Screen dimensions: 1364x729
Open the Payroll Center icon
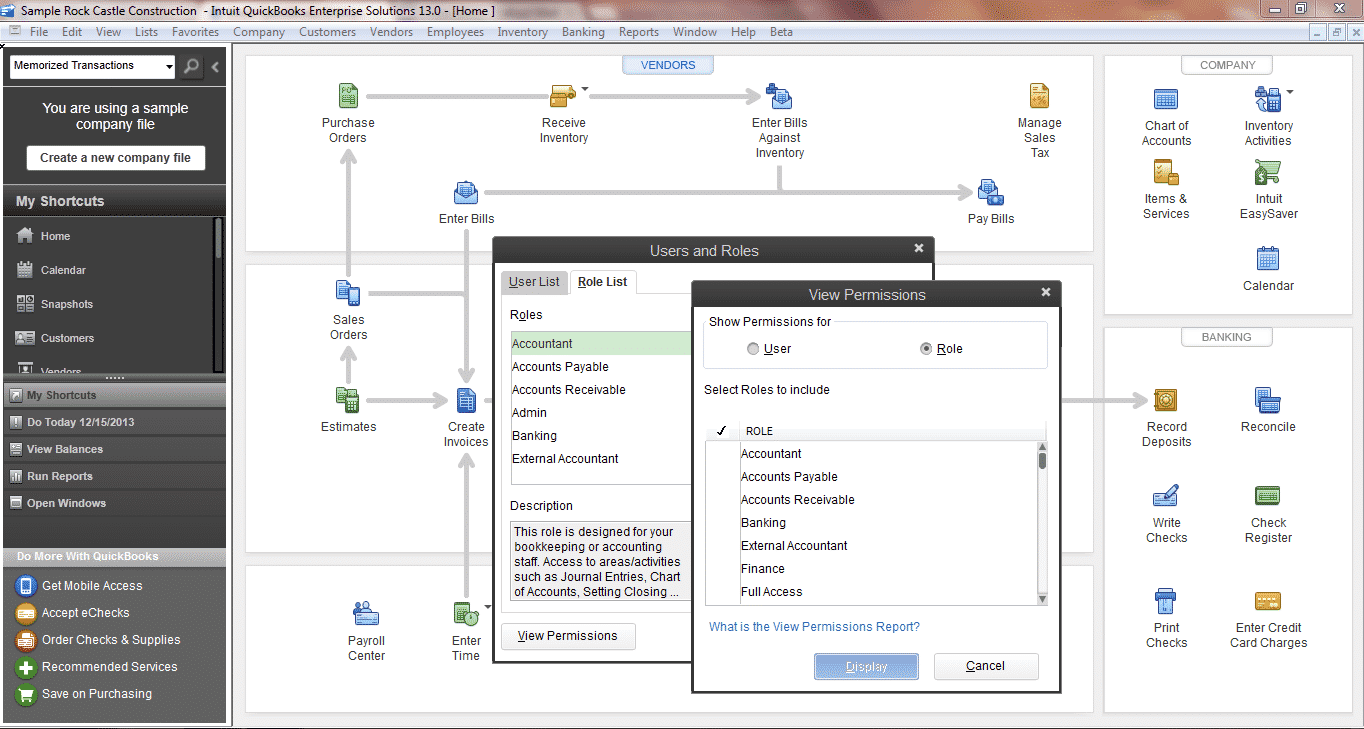366,614
